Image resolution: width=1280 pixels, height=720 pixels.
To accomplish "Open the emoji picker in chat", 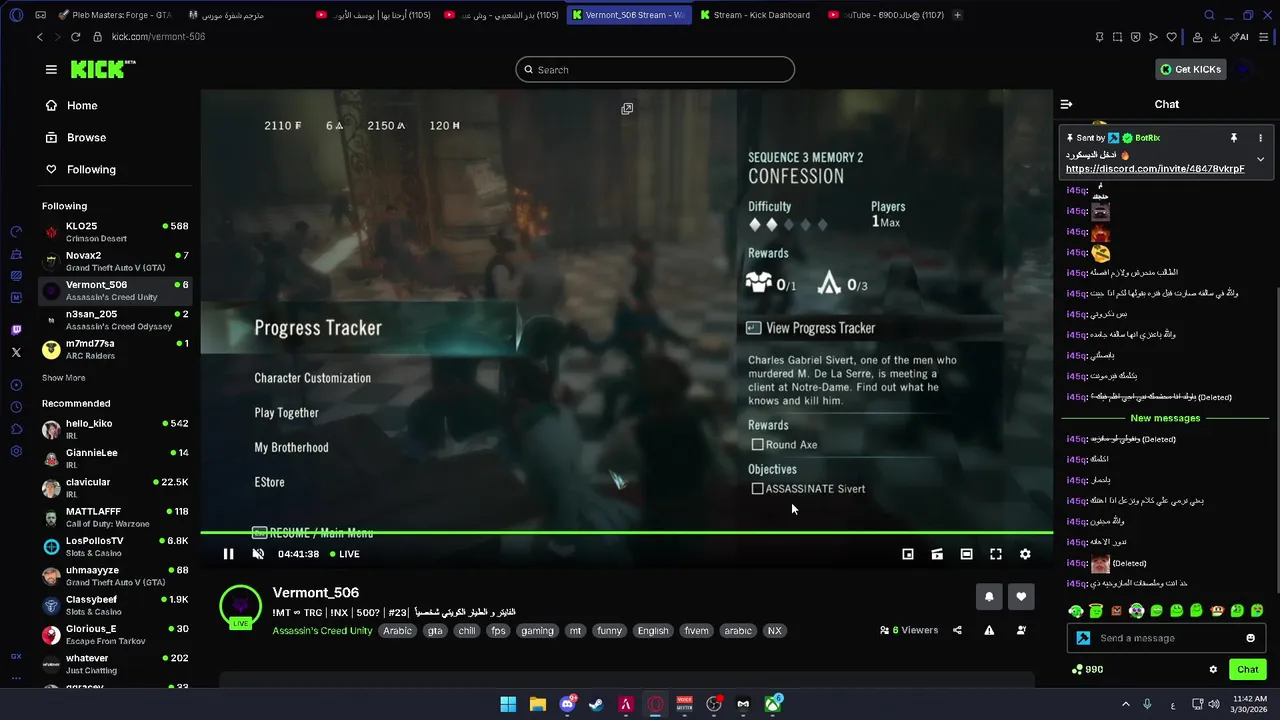I will [1250, 638].
